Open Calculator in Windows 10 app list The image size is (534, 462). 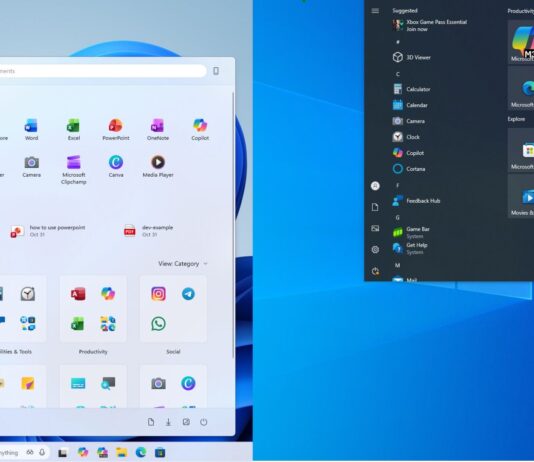pos(411,89)
